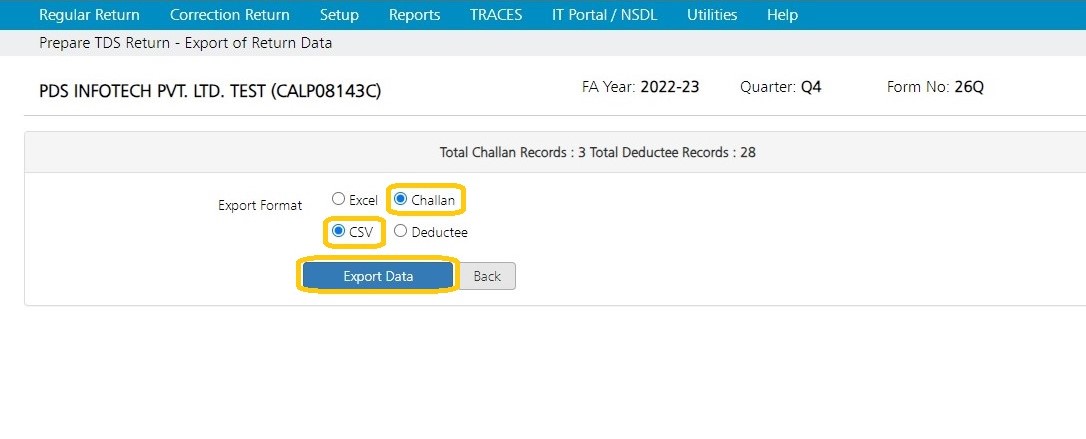Click the Quarter Q4 value
This screenshot has height=439, width=1086.
click(811, 87)
